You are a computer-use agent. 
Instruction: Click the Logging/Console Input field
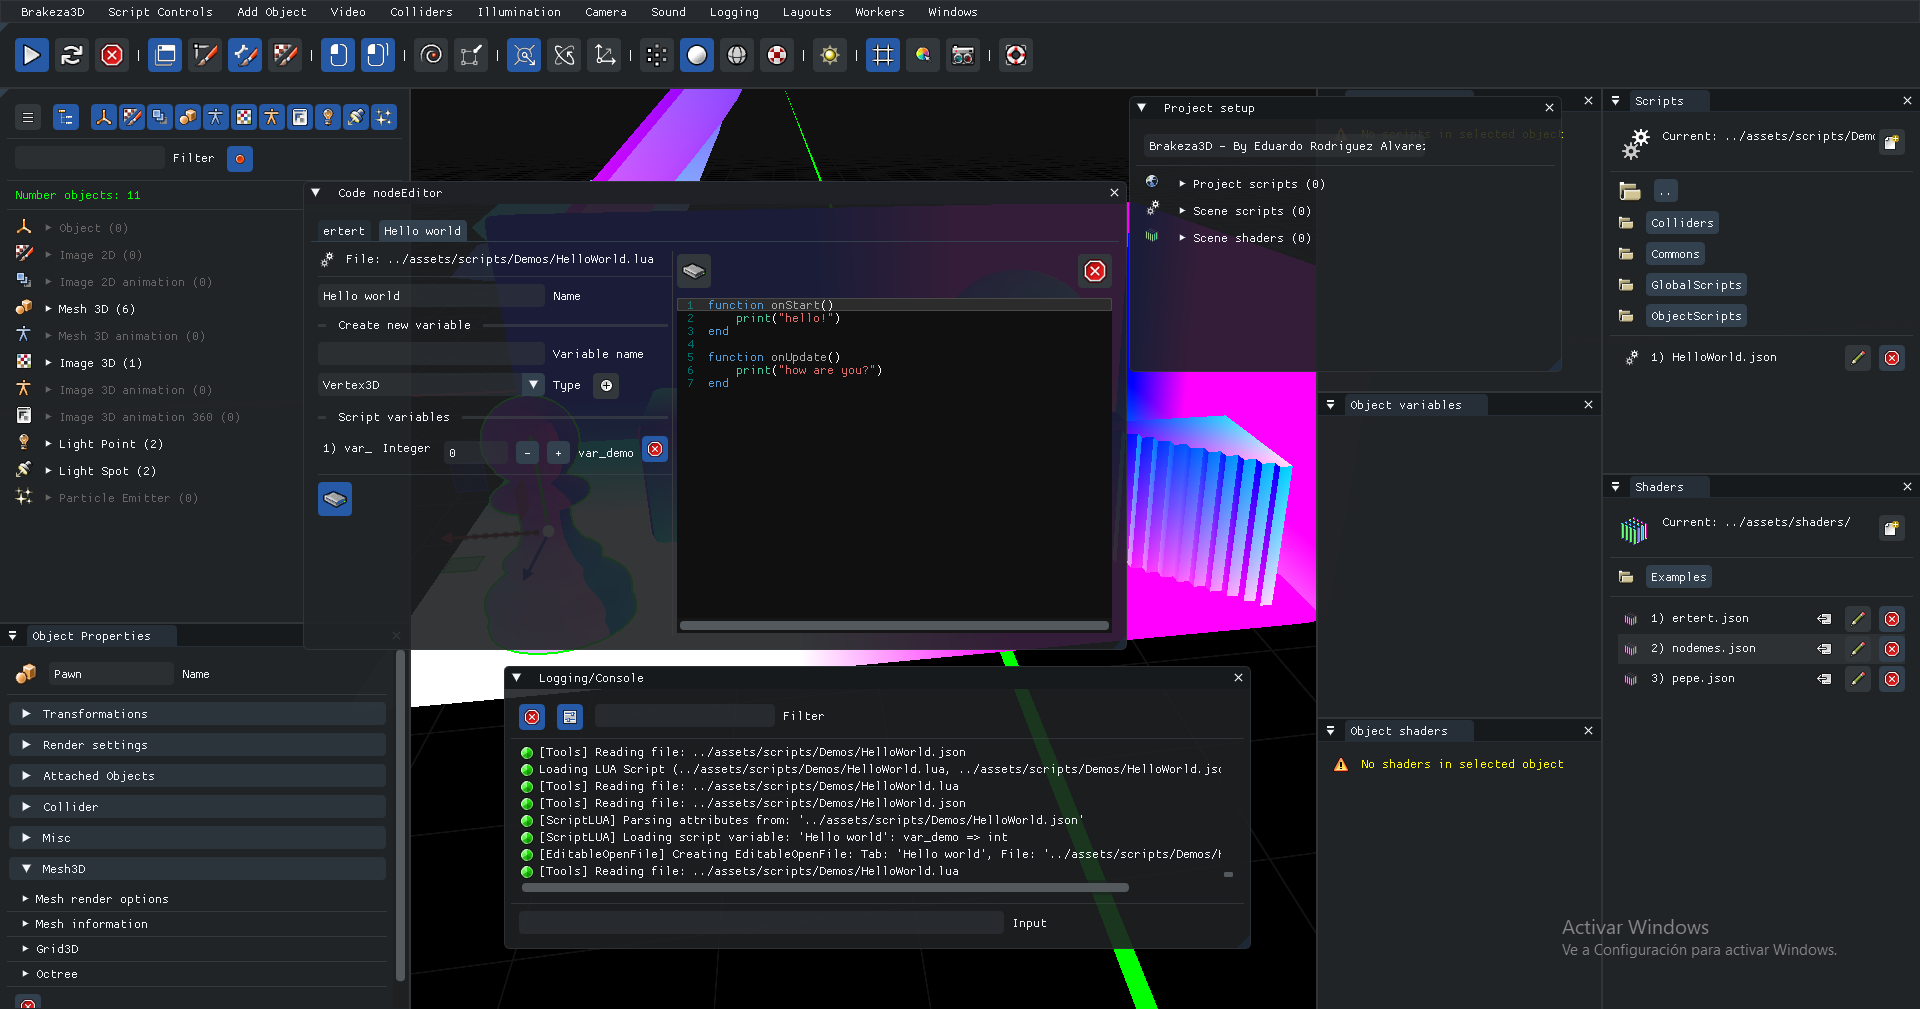[760, 923]
